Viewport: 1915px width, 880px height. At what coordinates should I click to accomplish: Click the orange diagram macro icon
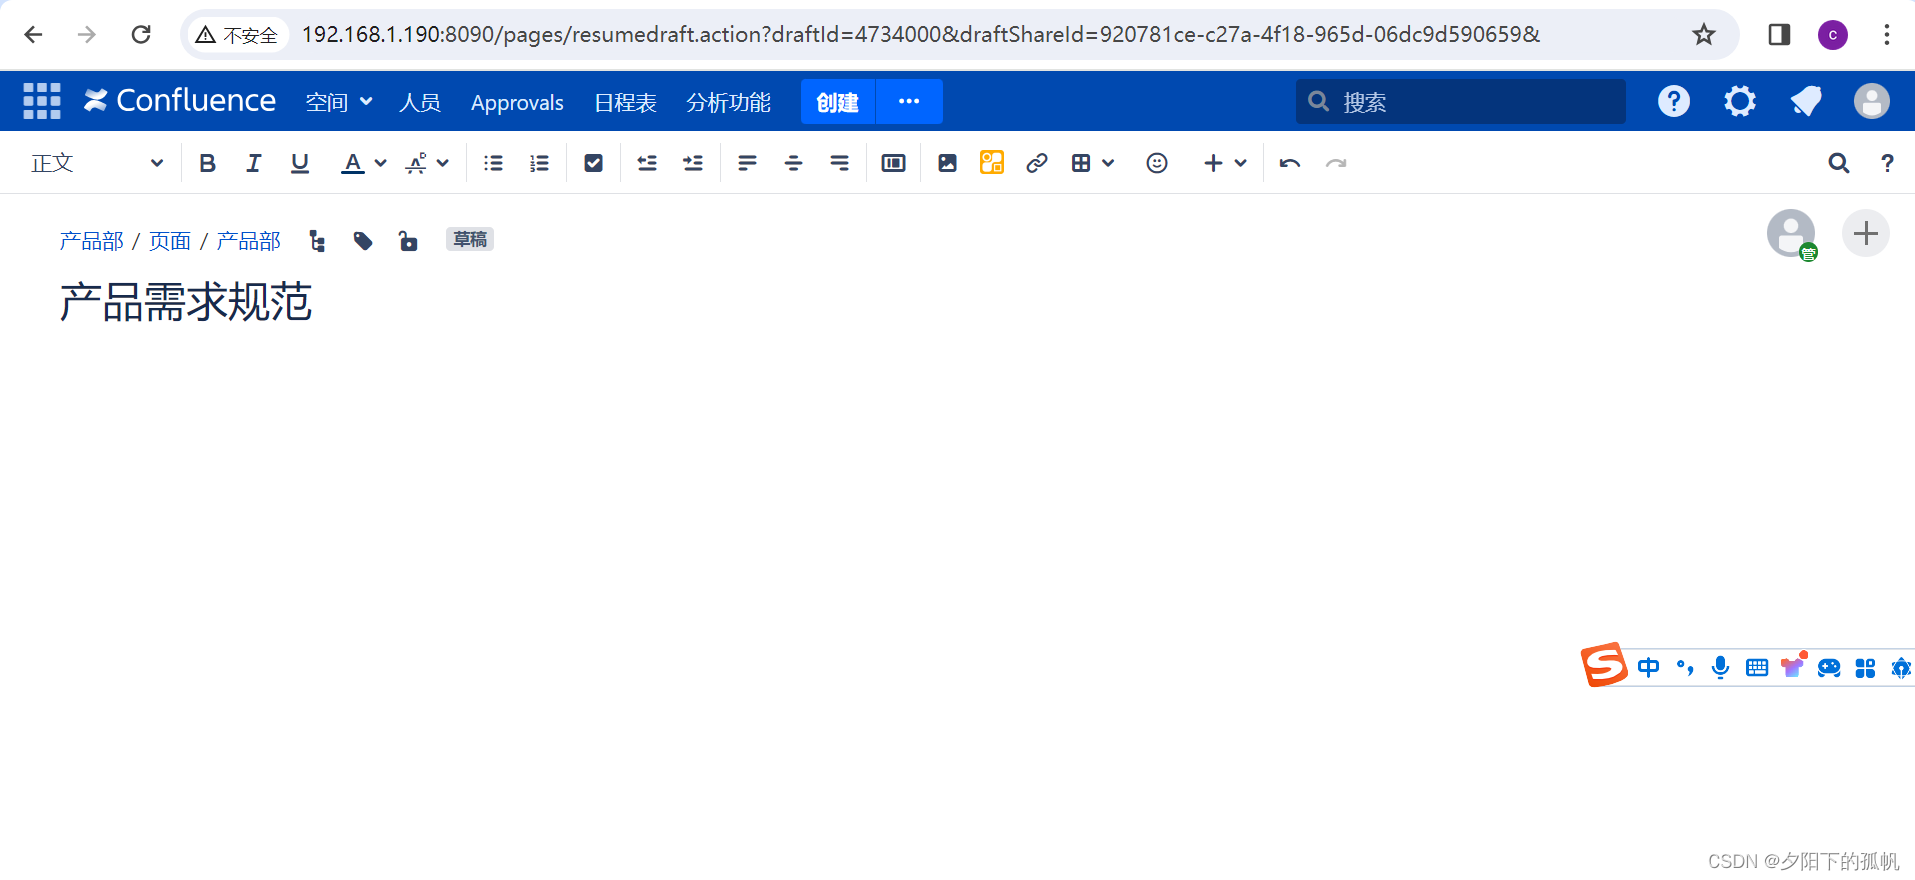992,163
